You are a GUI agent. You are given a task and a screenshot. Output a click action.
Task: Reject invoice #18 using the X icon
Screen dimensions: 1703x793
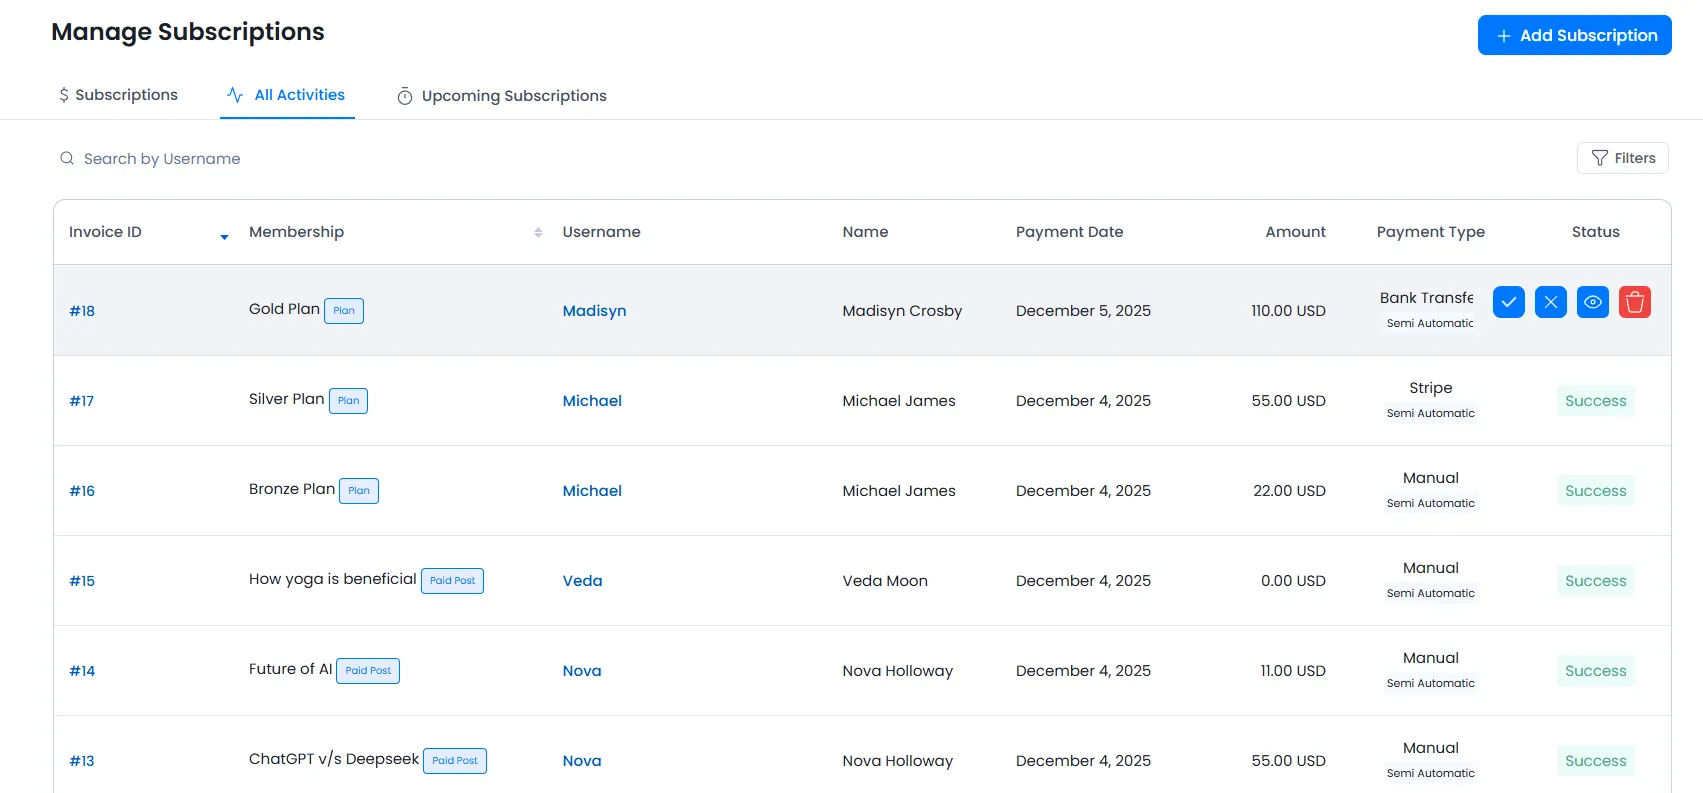coord(1550,302)
